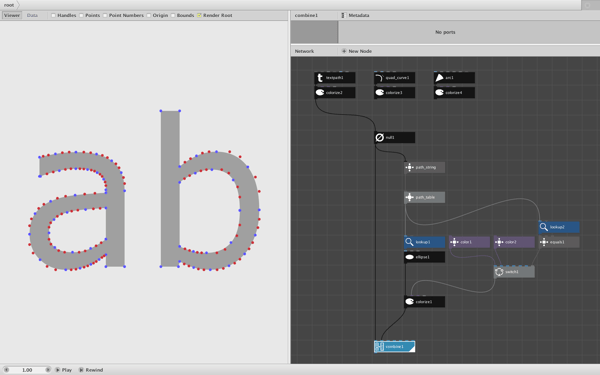
Task: Select the quad_curve1 node icon
Action: pyautogui.click(x=380, y=78)
